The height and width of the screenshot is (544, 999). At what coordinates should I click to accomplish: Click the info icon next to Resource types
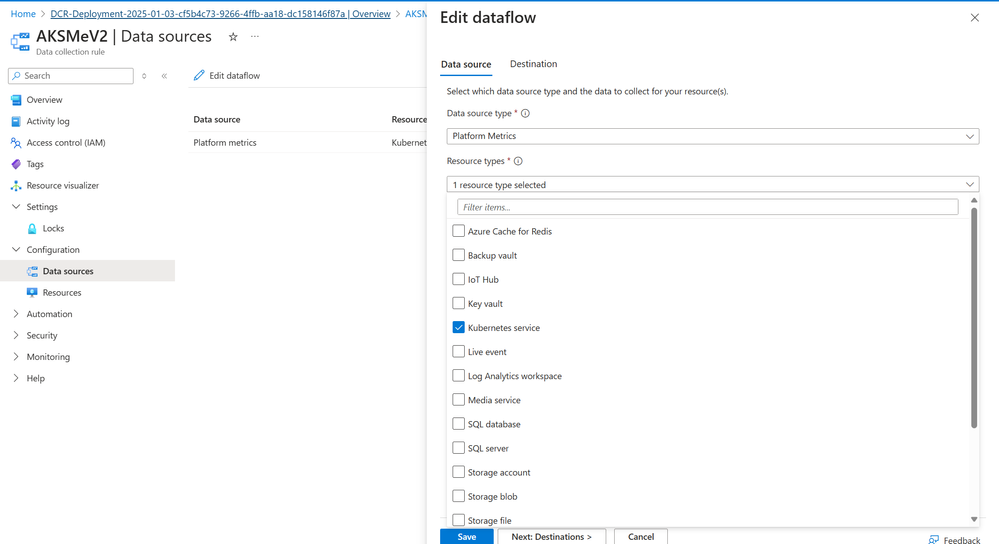(x=518, y=161)
